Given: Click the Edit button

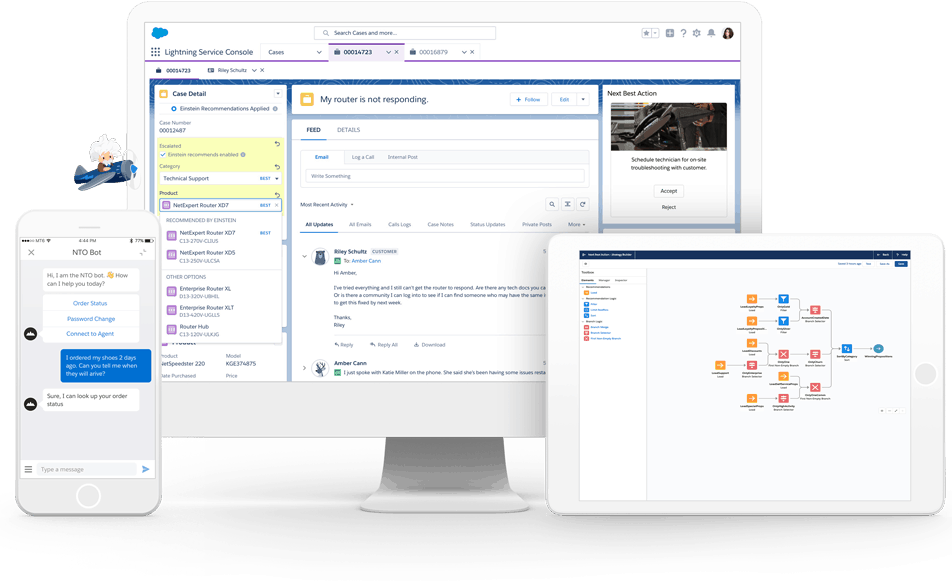Looking at the screenshot, I should point(565,100).
